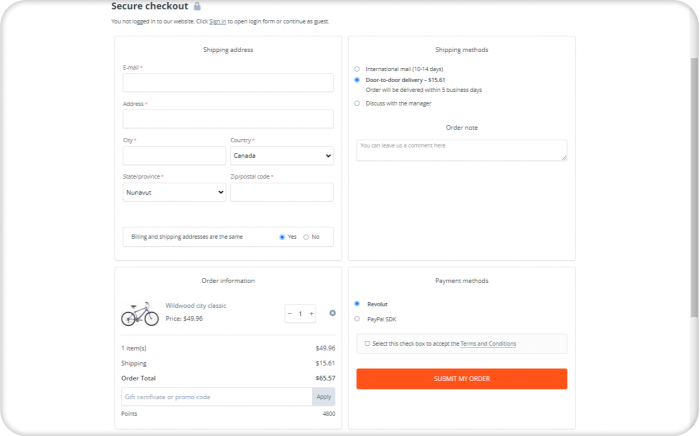The width and height of the screenshot is (700, 436).
Task: Open the Sign in link
Action: click(217, 21)
